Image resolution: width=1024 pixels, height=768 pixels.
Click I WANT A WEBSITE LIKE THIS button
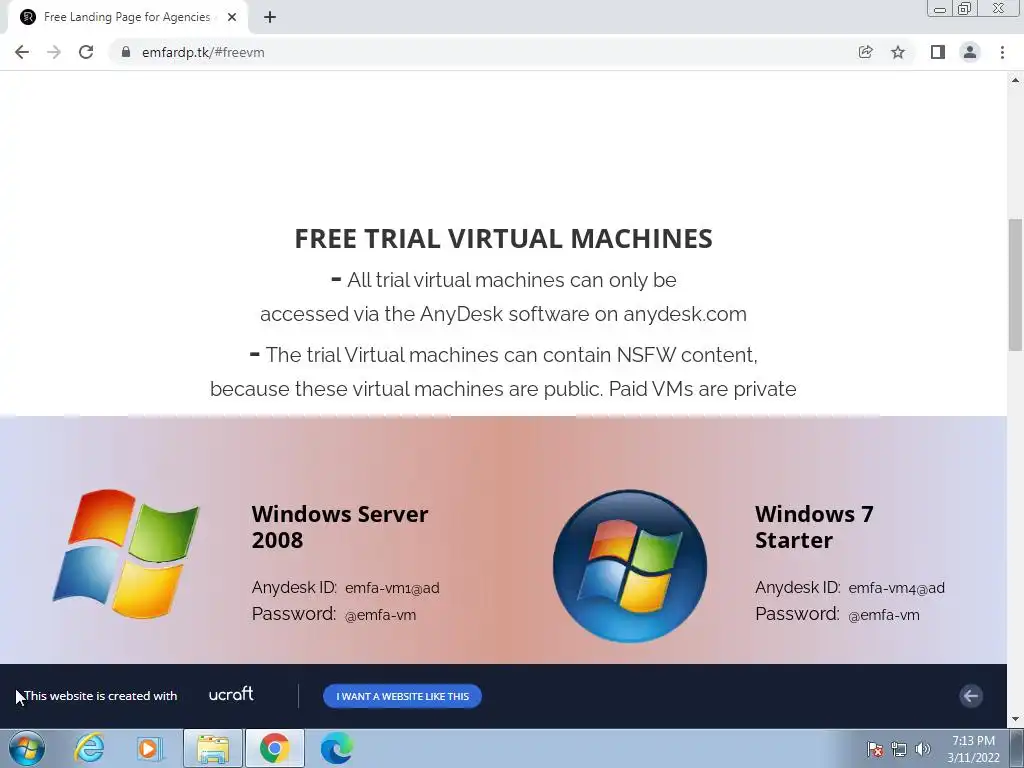[x=402, y=696]
